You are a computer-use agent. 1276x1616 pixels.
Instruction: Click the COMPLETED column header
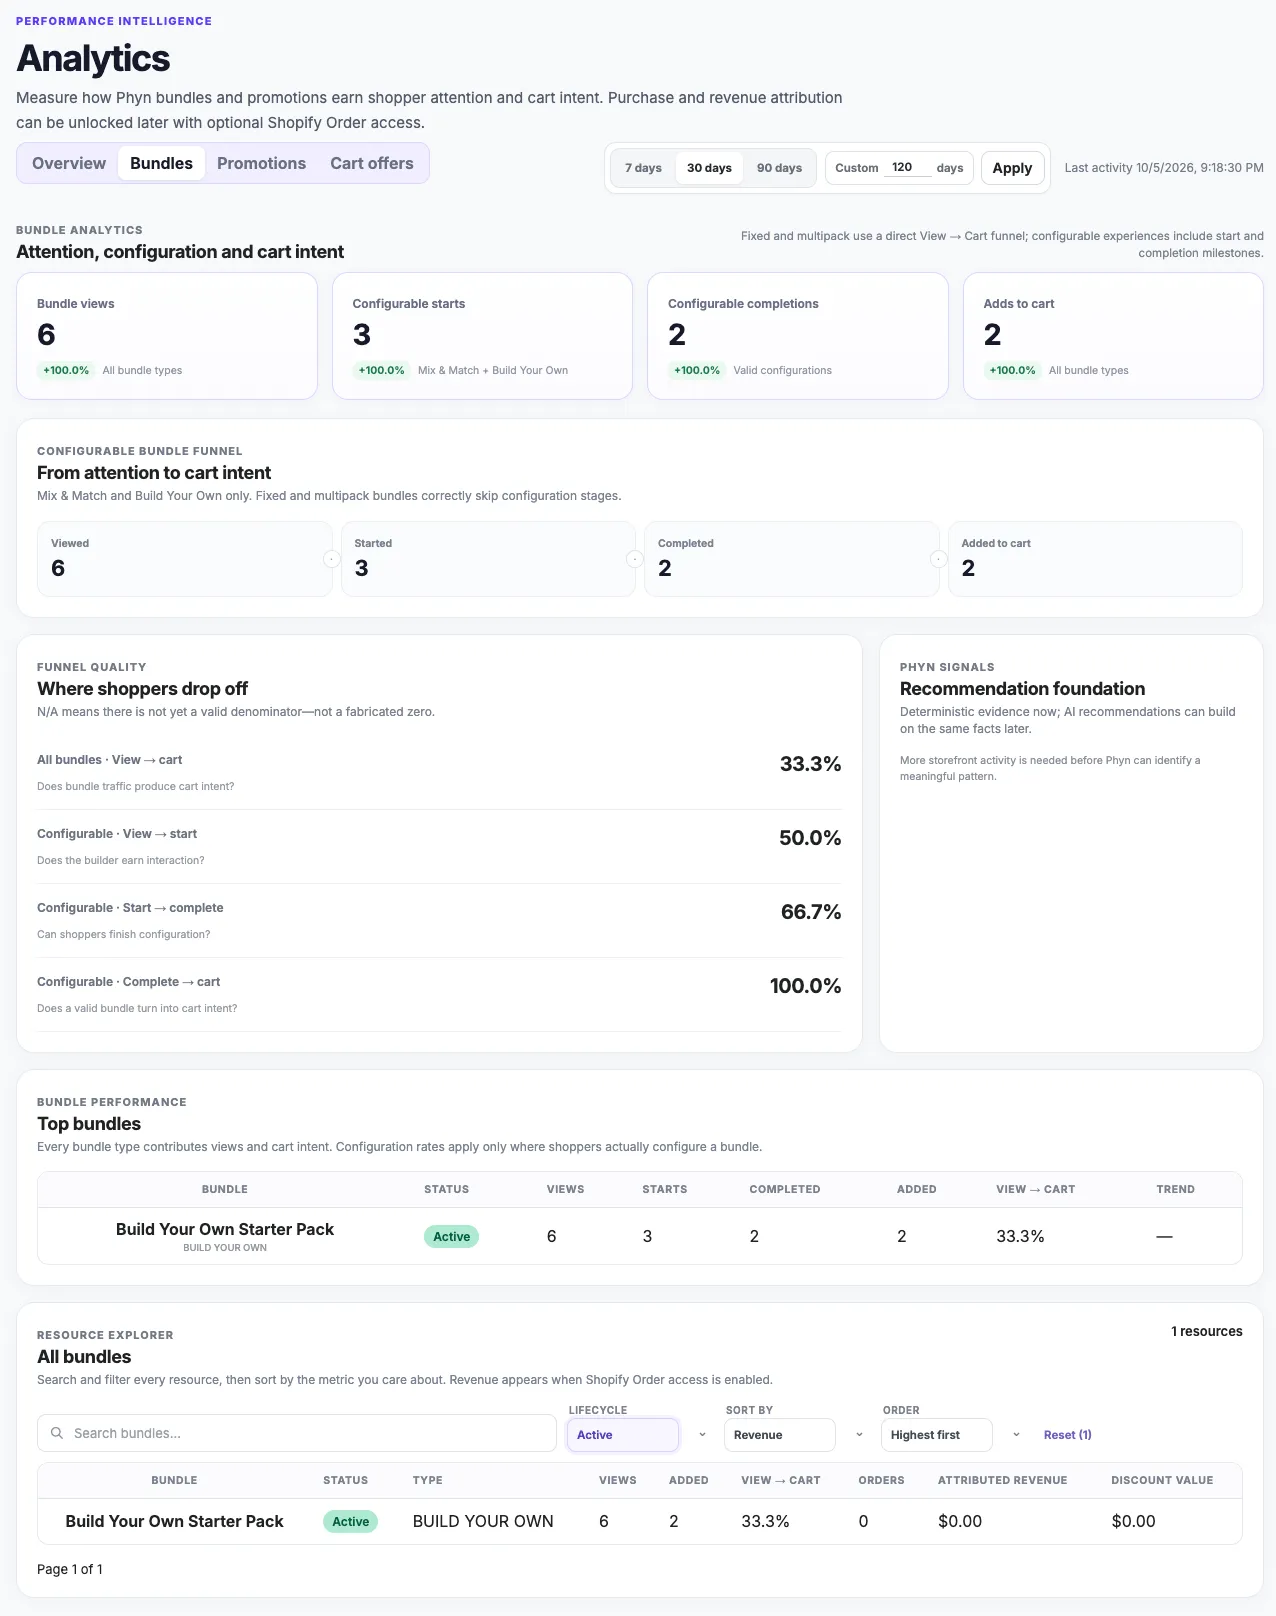785,1190
